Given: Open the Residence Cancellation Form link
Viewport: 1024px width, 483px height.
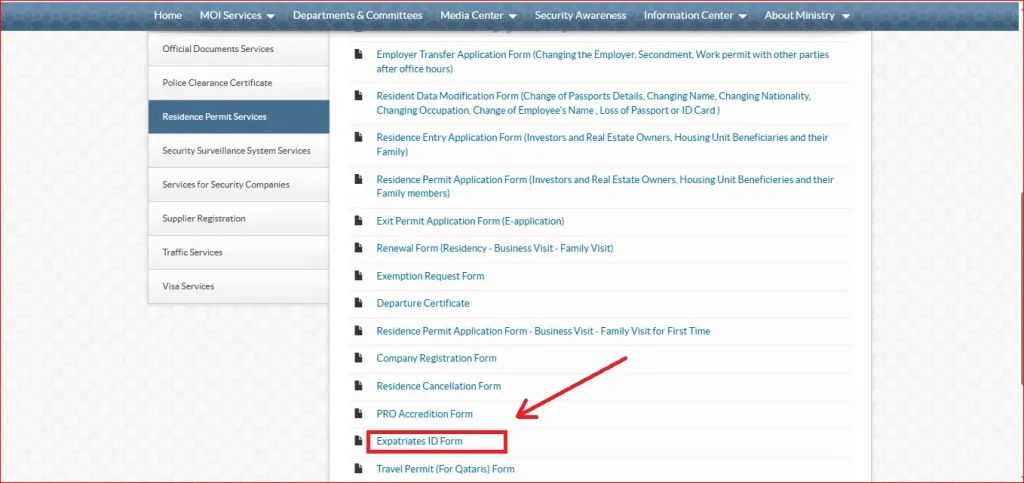Looking at the screenshot, I should tap(438, 386).
